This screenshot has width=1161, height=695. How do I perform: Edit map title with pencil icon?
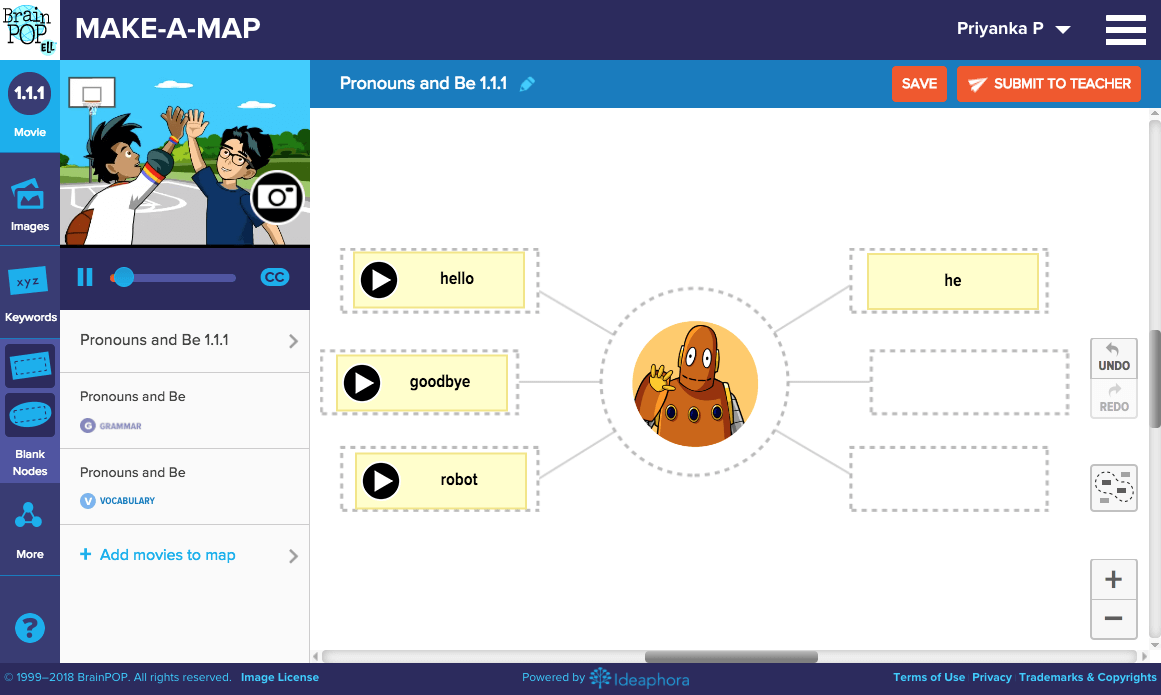[528, 84]
